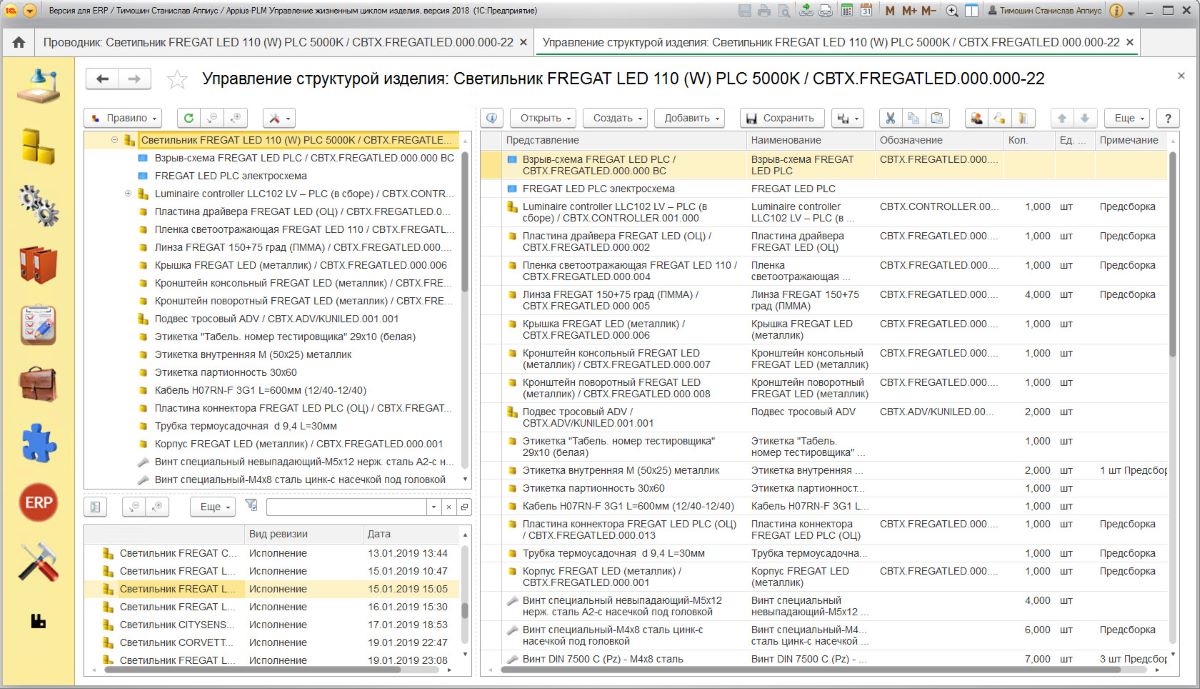Zoom in with M+ title bar button
This screenshot has width=1200, height=689.
(909, 11)
